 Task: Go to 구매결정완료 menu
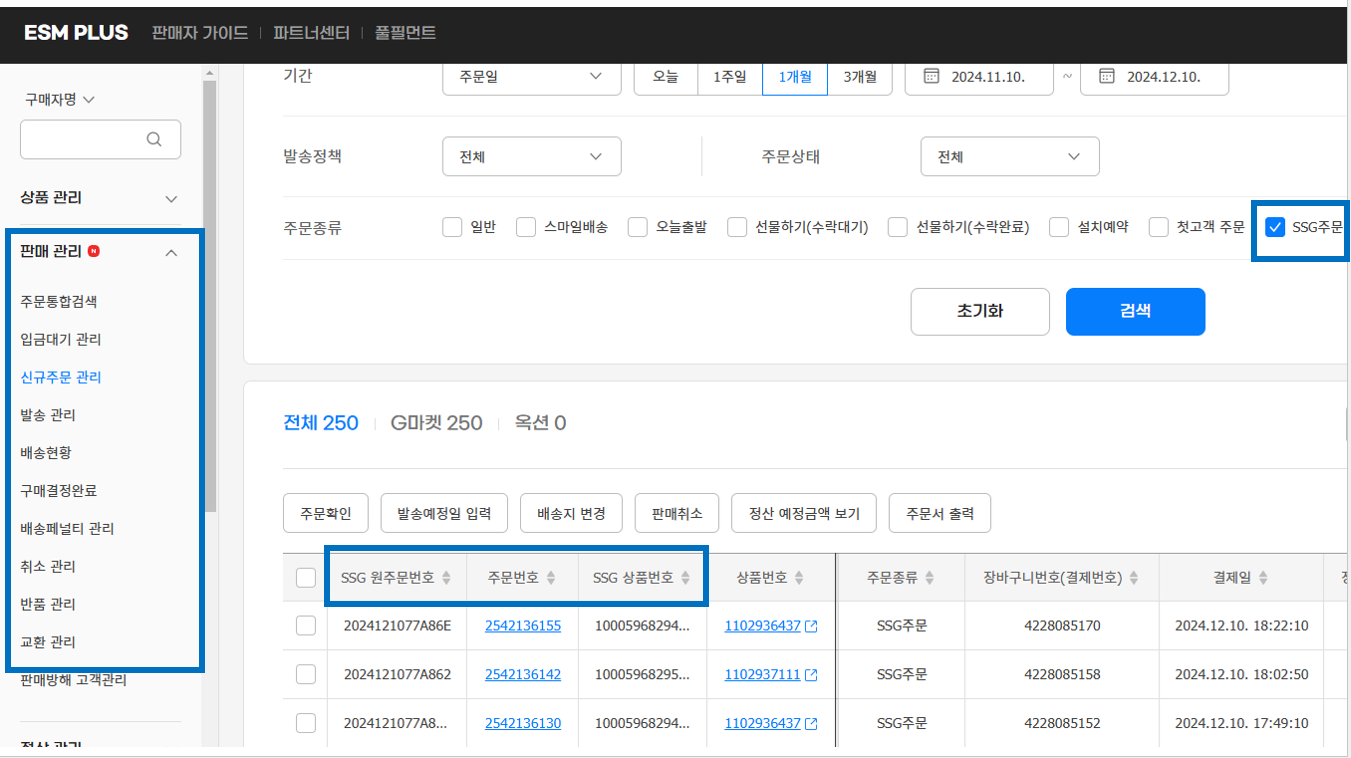[59, 491]
